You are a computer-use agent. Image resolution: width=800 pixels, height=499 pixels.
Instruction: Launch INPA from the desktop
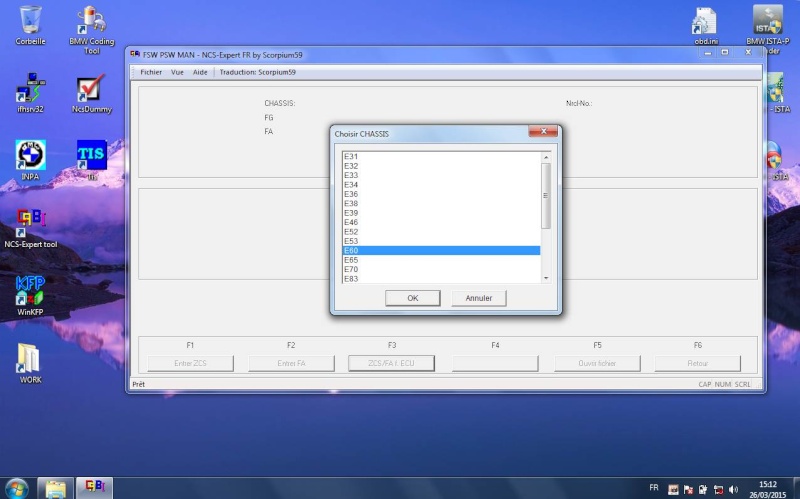30,160
